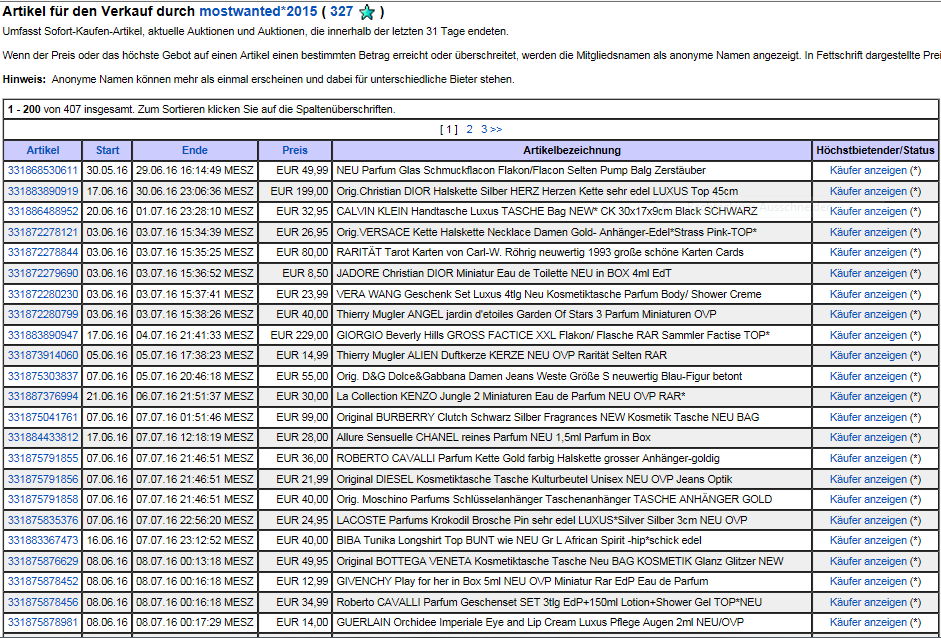The width and height of the screenshot is (941, 638).
Task: Open seller profile mostwanted*2015
Action: (x=258, y=11)
